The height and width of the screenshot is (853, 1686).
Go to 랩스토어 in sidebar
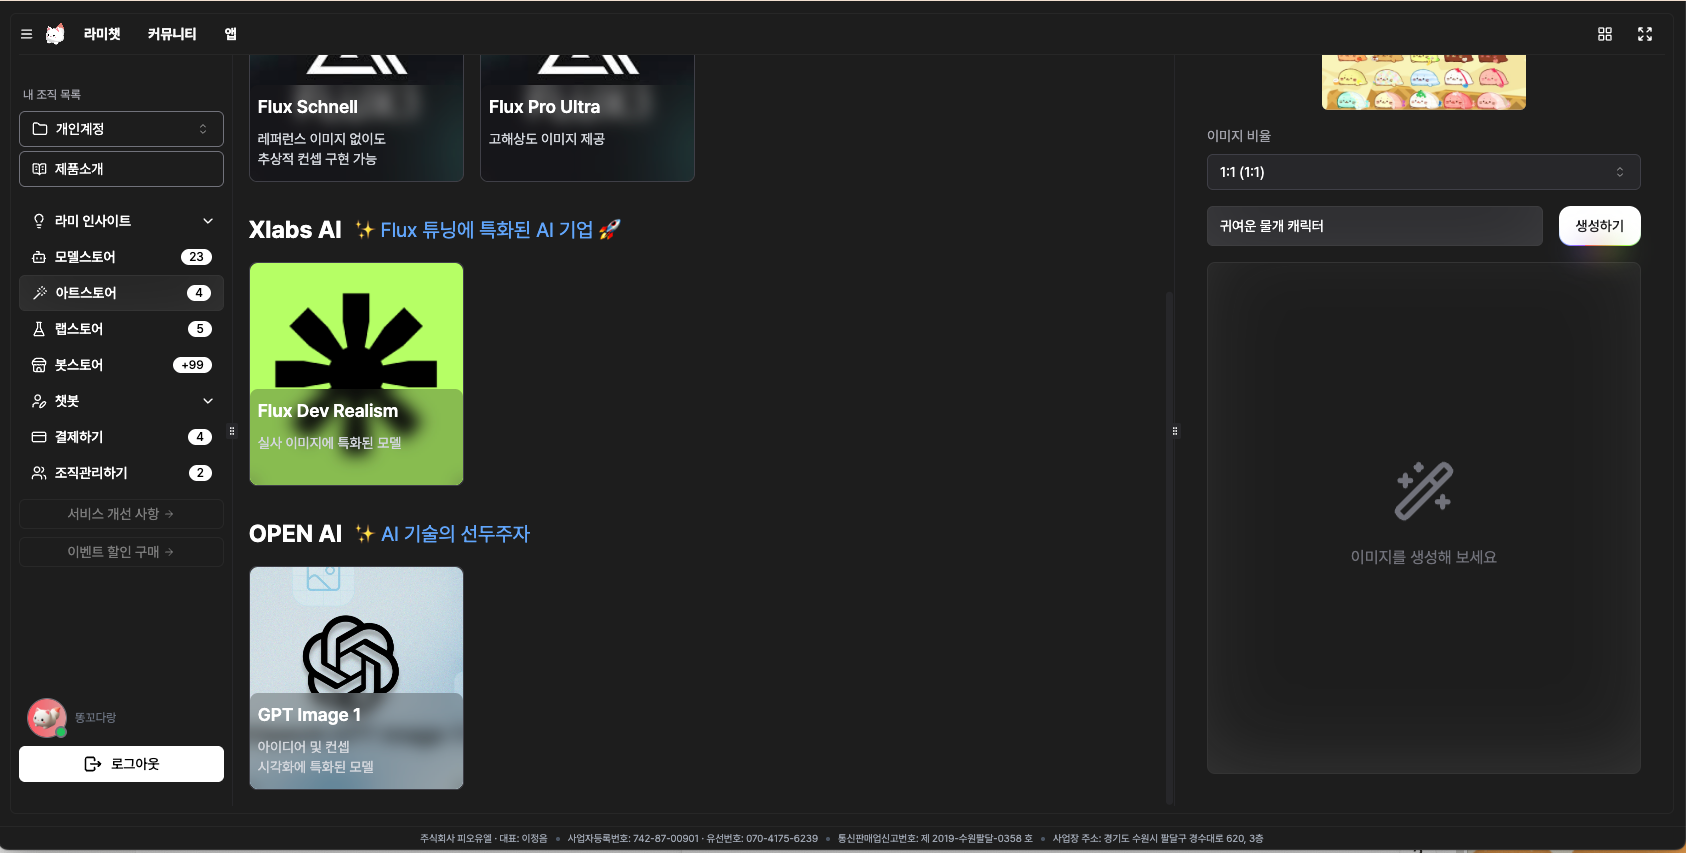click(121, 329)
